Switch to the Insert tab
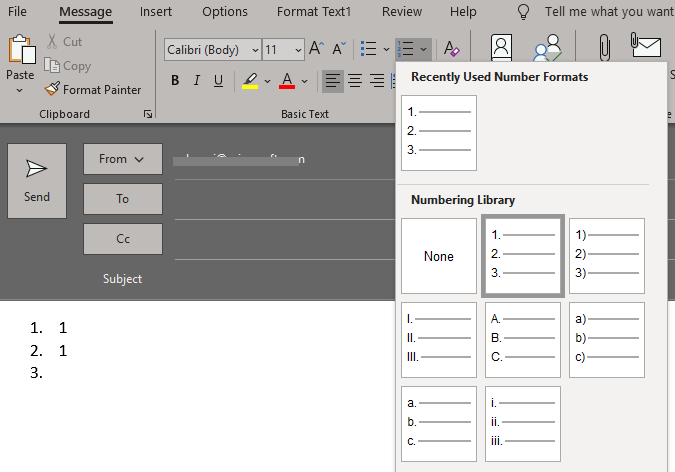This screenshot has width=675, height=472. [x=155, y=12]
